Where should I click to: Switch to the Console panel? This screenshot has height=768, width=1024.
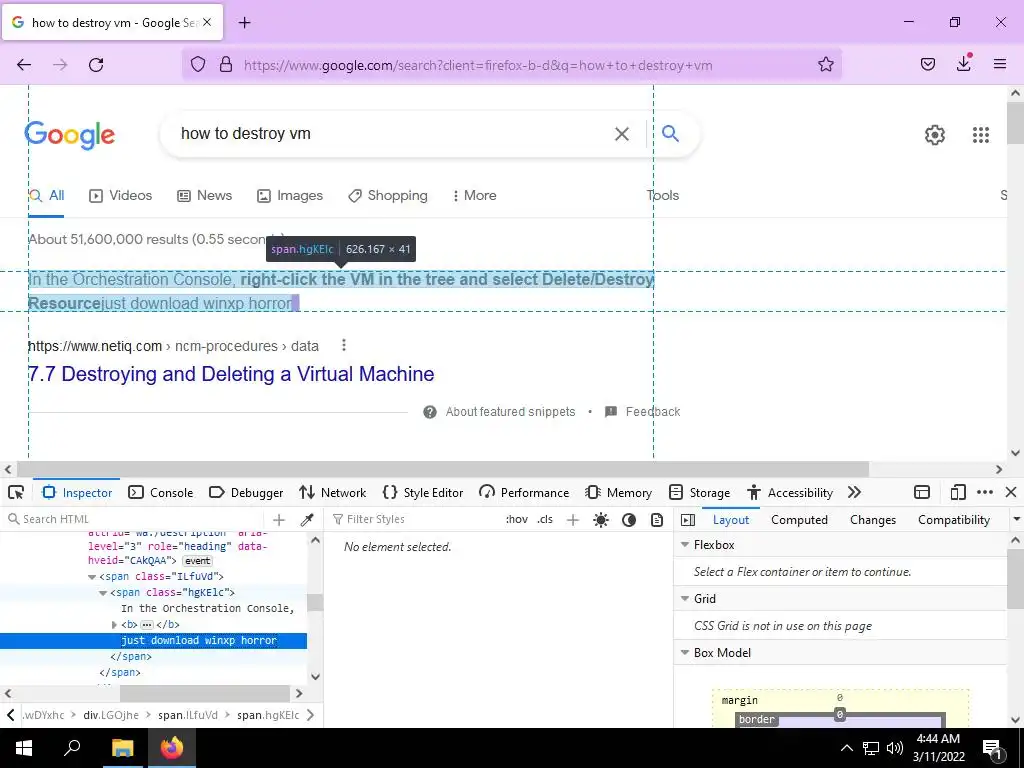[161, 492]
